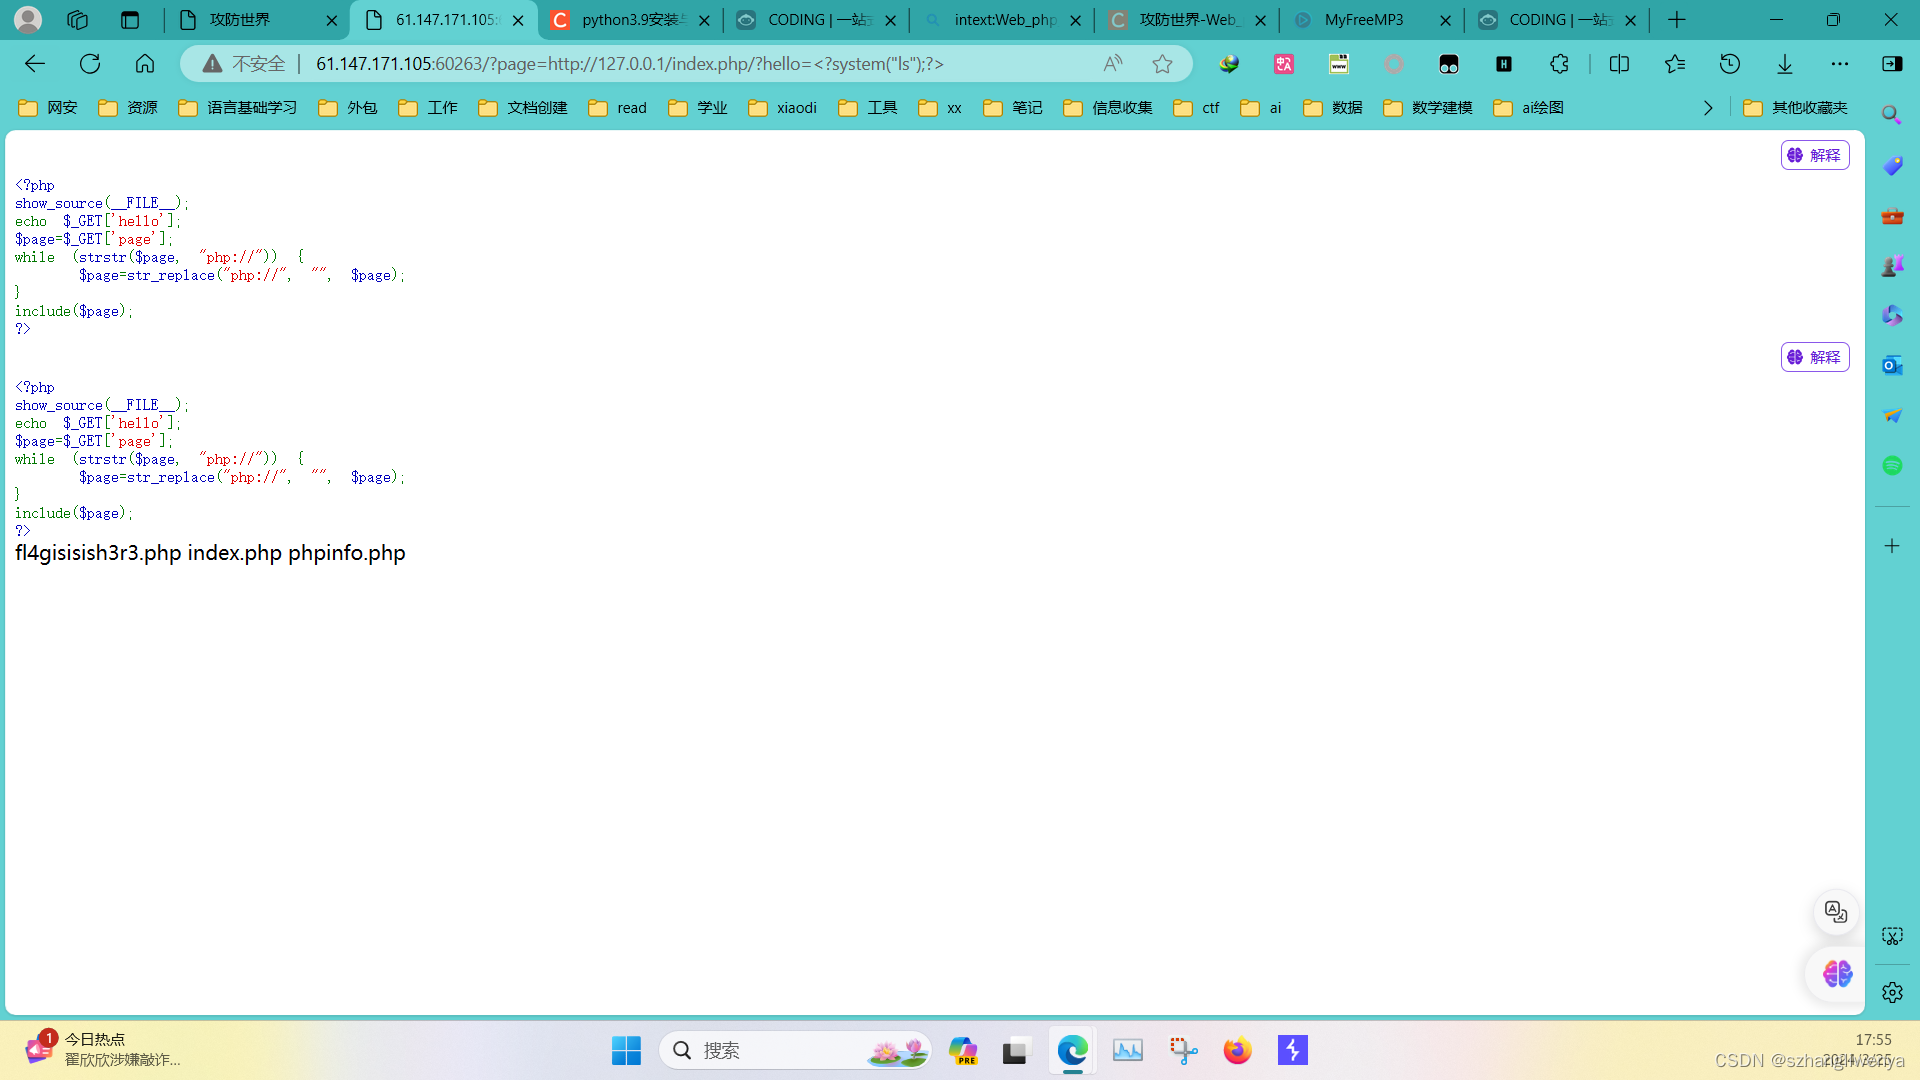Switch to the MyFreeMP3 tab
This screenshot has height=1080, width=1920.
1363,20
